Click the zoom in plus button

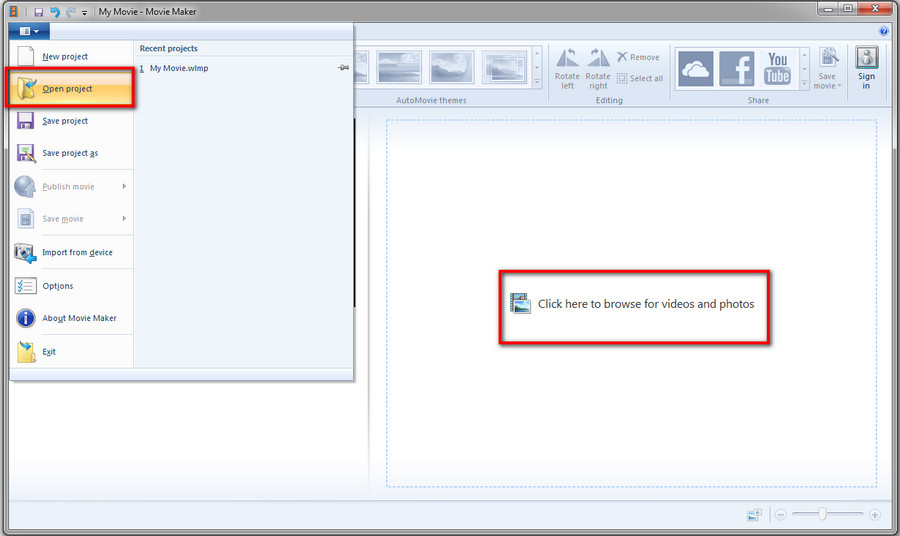pyautogui.click(x=875, y=515)
